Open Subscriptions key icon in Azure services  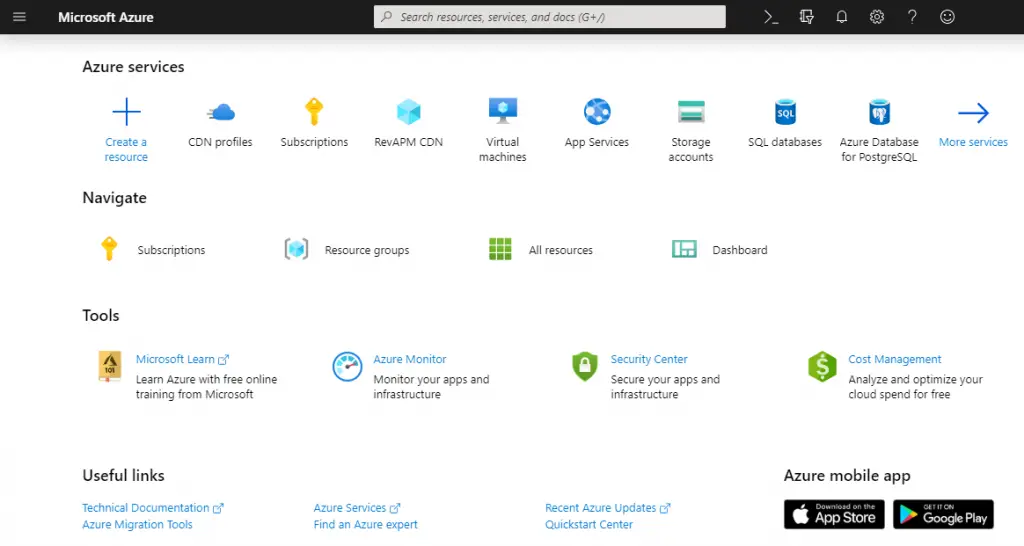pyautogui.click(x=314, y=112)
